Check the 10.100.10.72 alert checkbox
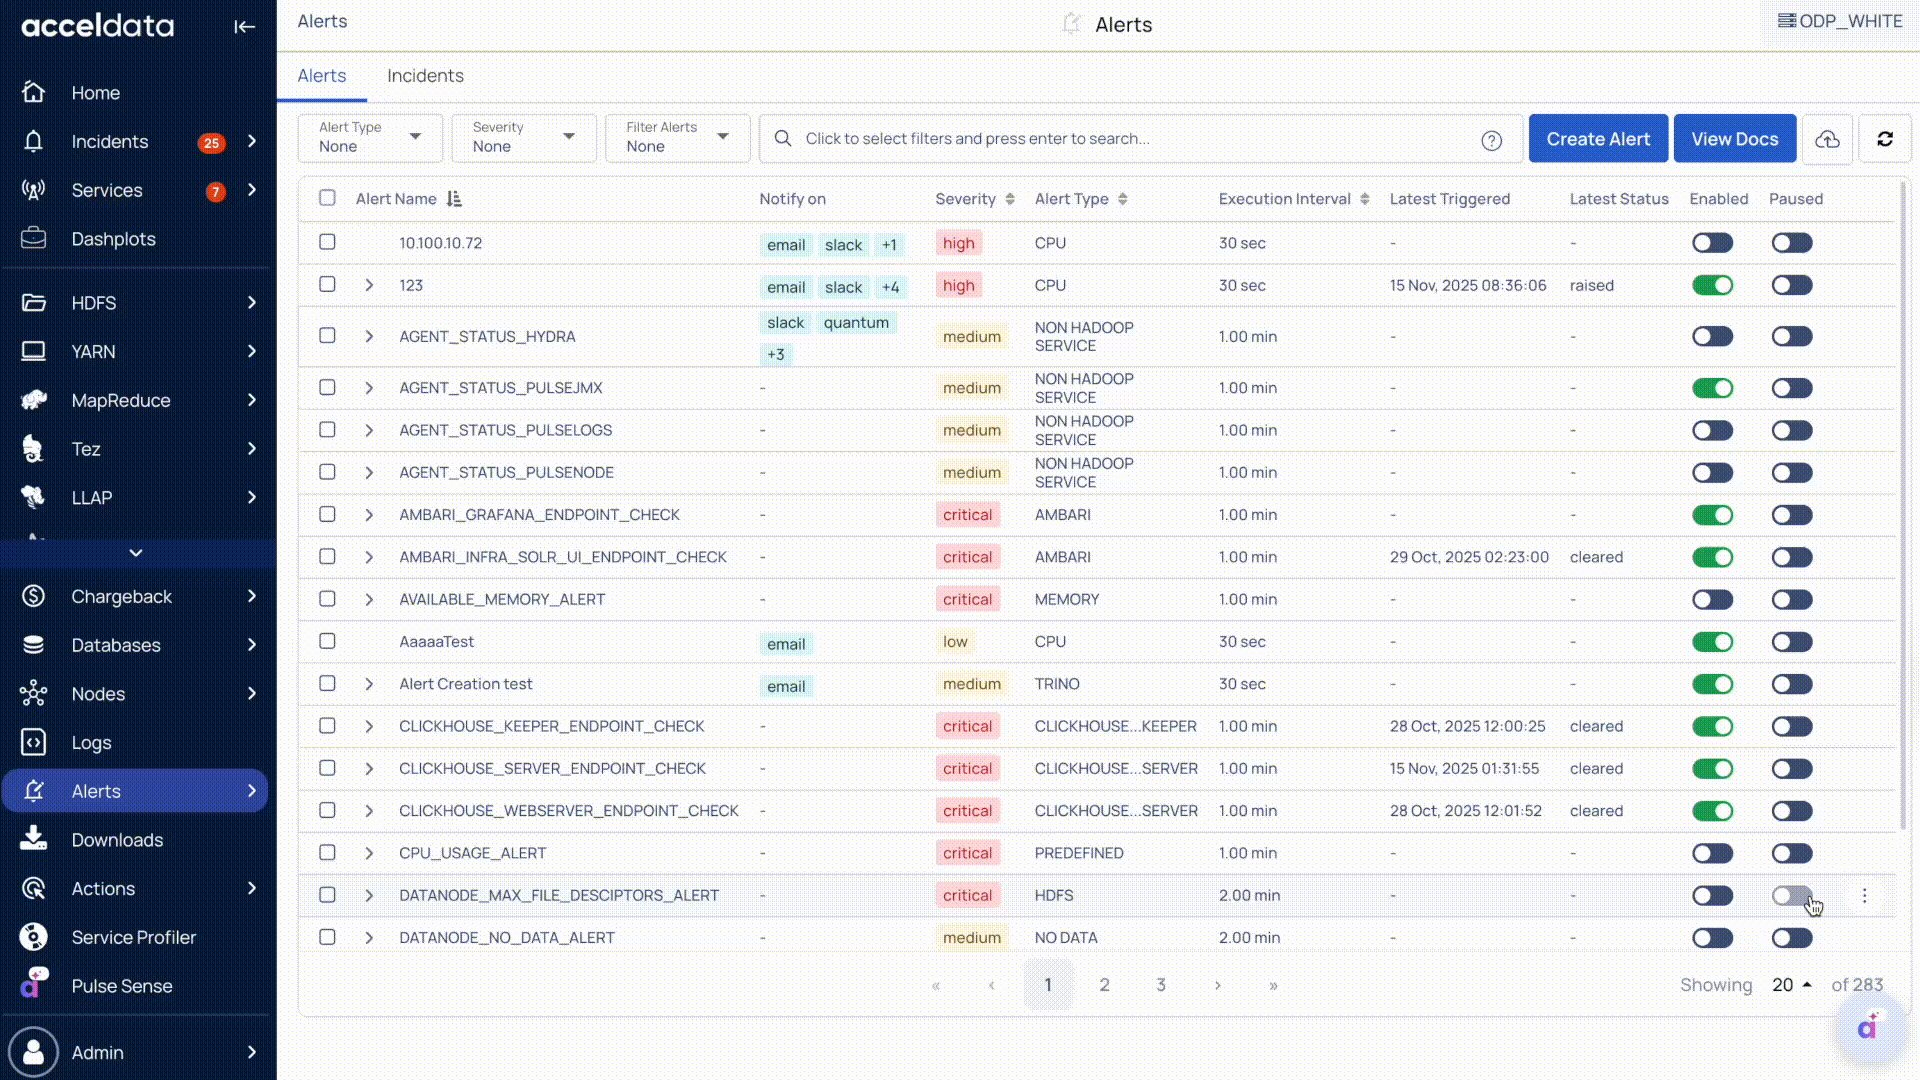 [327, 243]
